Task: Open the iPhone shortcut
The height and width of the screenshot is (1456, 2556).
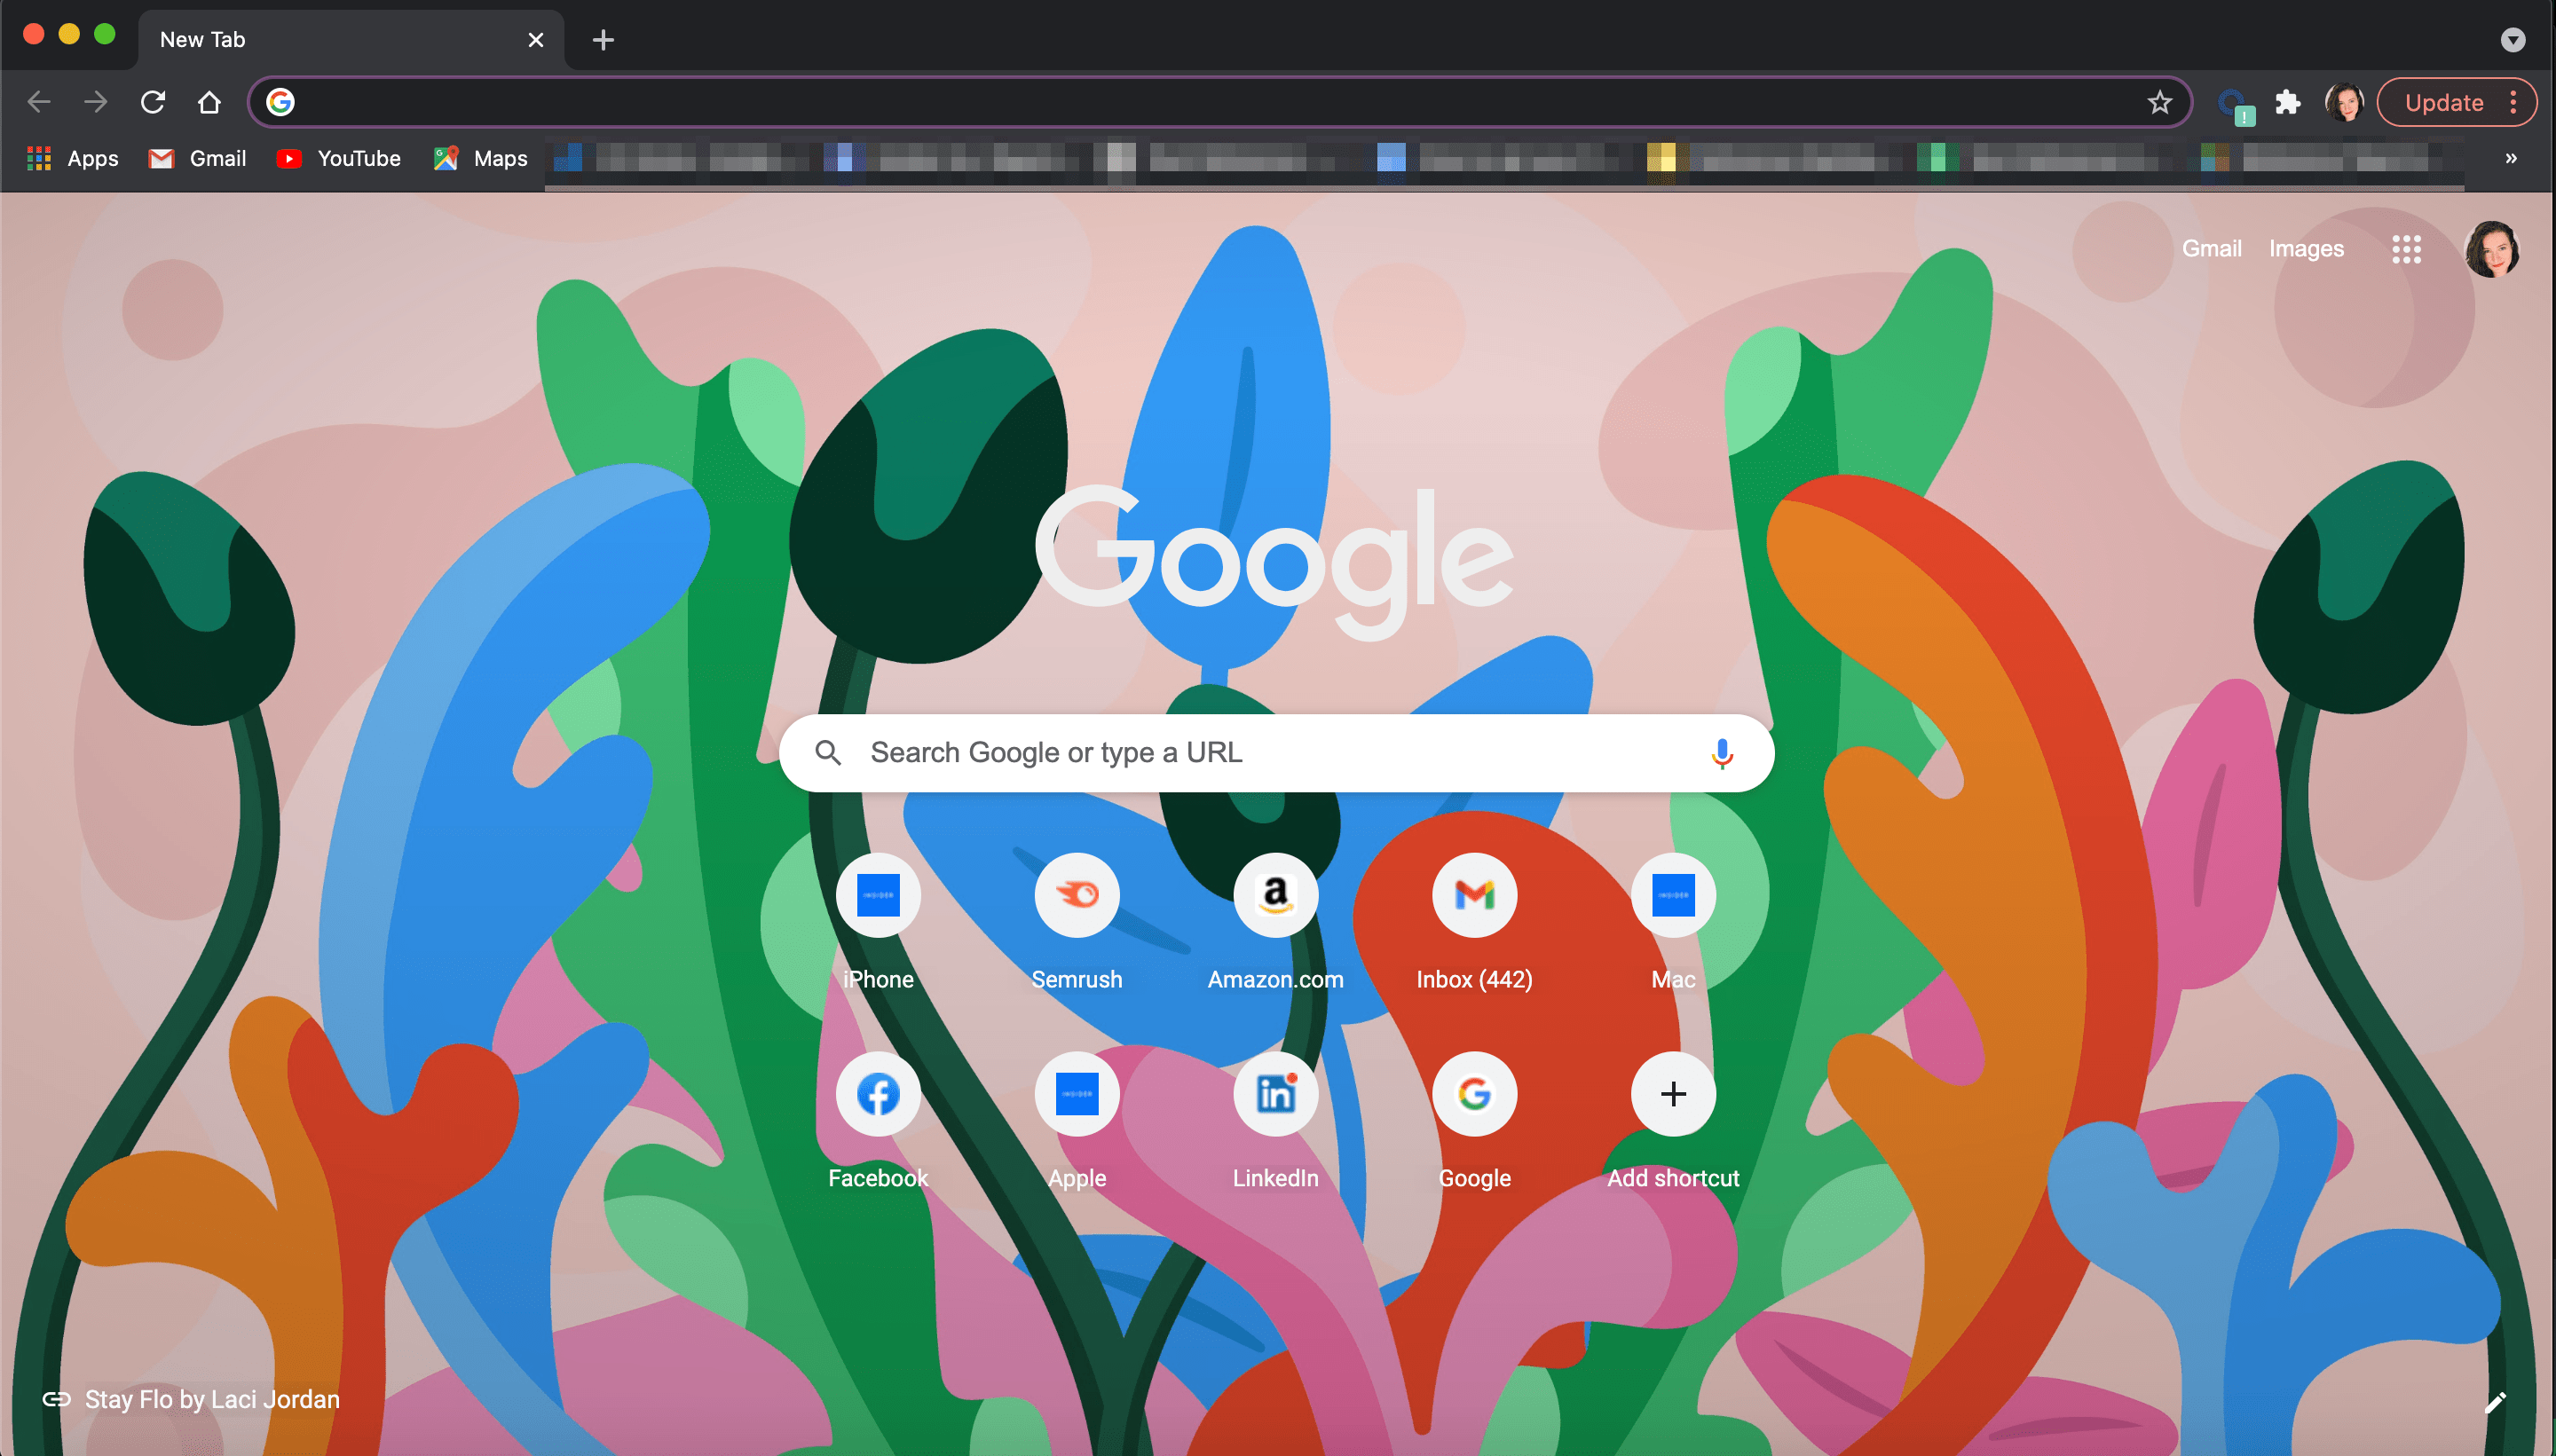Action: [878, 922]
